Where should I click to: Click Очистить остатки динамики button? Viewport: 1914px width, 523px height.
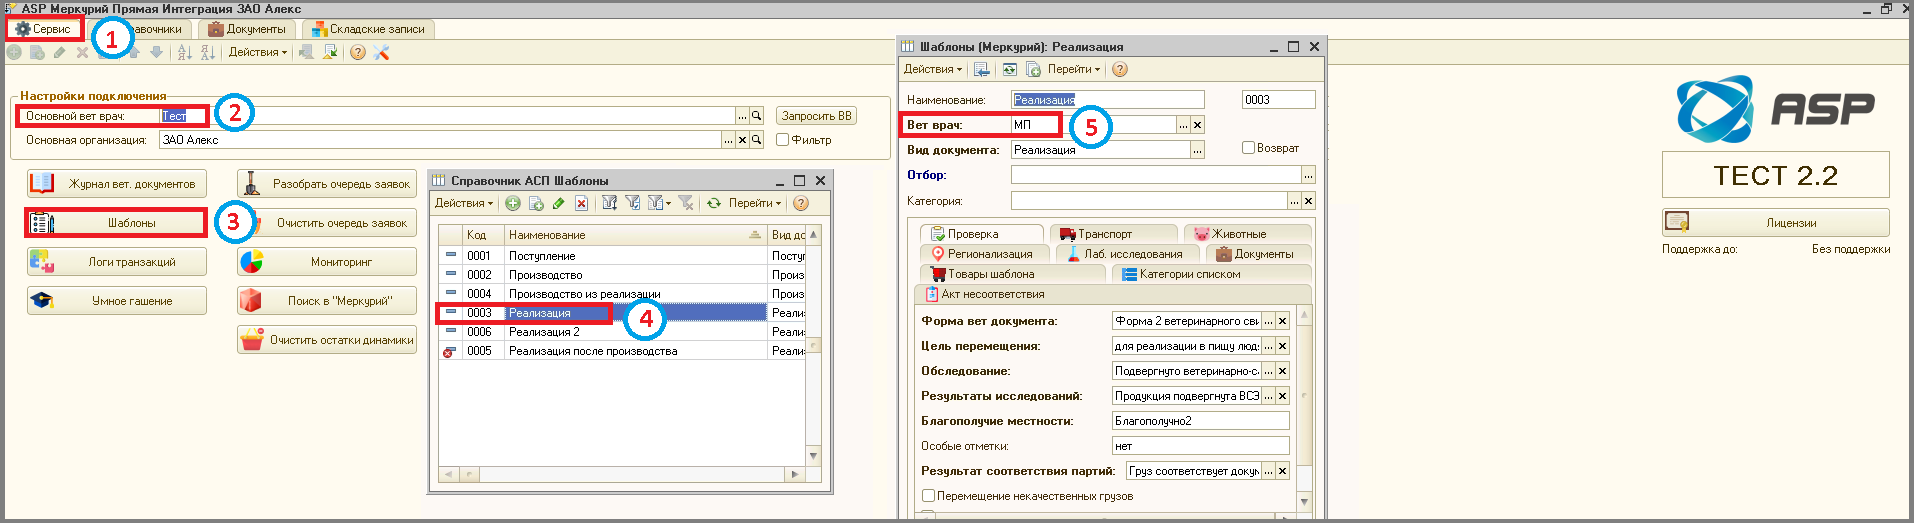(327, 340)
